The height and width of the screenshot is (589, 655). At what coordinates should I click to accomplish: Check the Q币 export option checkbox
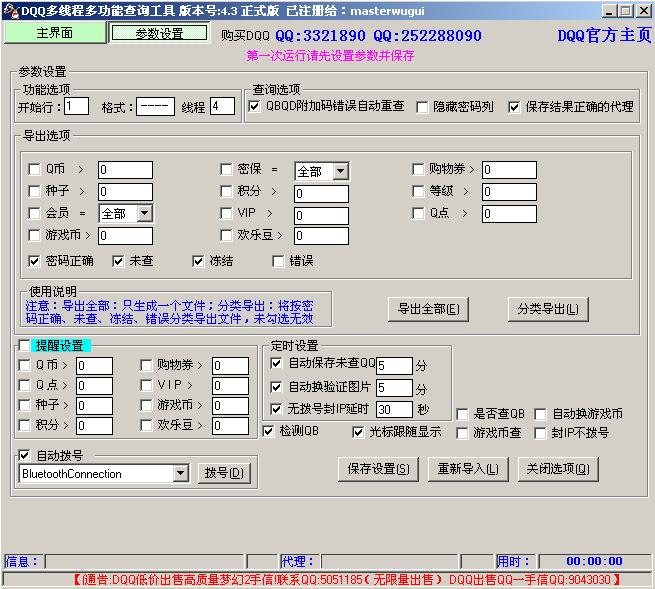click(x=34, y=169)
